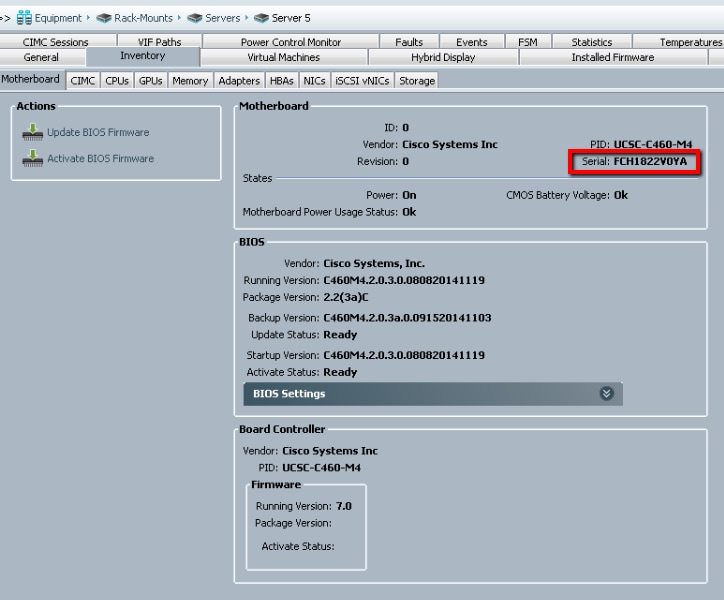Open the Power Control Monitor tab
The height and width of the screenshot is (600, 724).
pos(291,42)
